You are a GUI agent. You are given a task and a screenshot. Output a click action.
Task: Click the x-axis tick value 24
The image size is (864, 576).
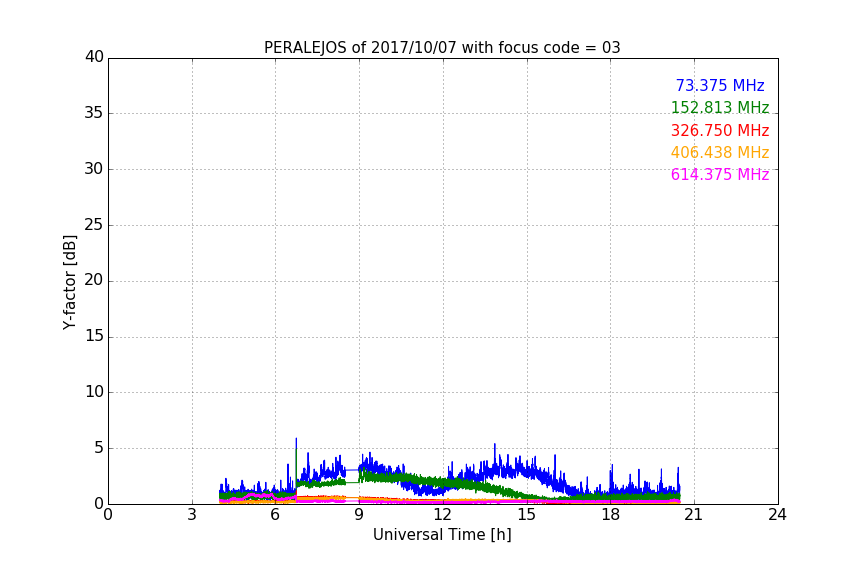click(x=777, y=515)
